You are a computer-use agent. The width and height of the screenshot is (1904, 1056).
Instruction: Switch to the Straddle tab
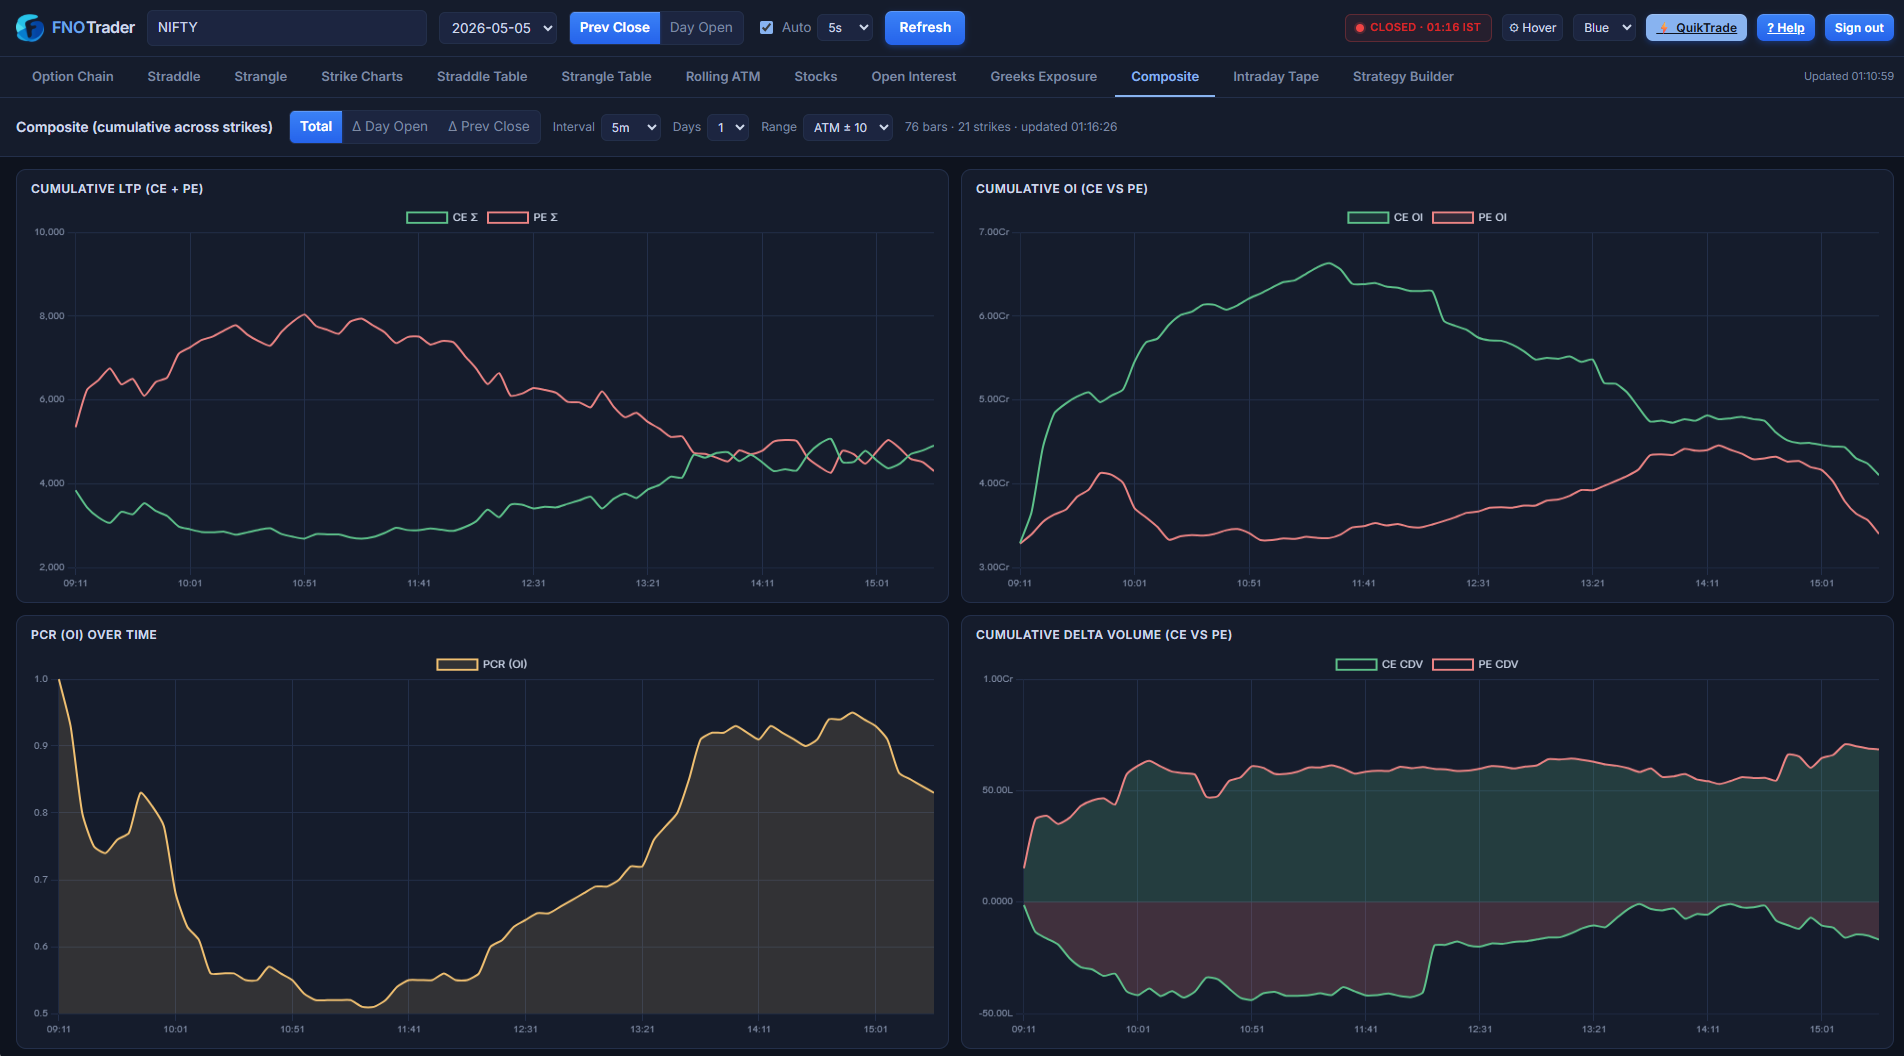pyautogui.click(x=174, y=77)
